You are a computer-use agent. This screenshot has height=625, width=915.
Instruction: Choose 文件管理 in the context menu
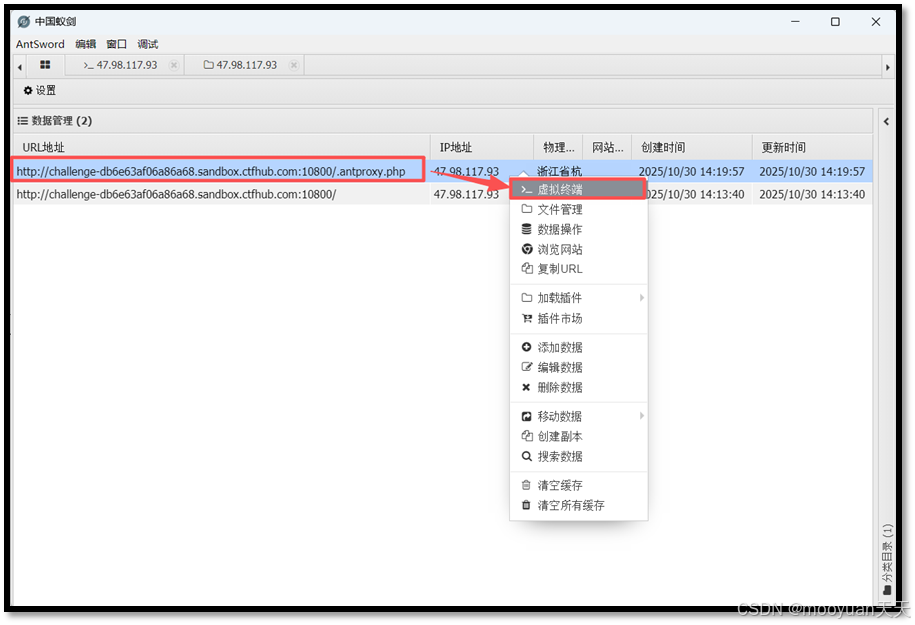coord(578,209)
